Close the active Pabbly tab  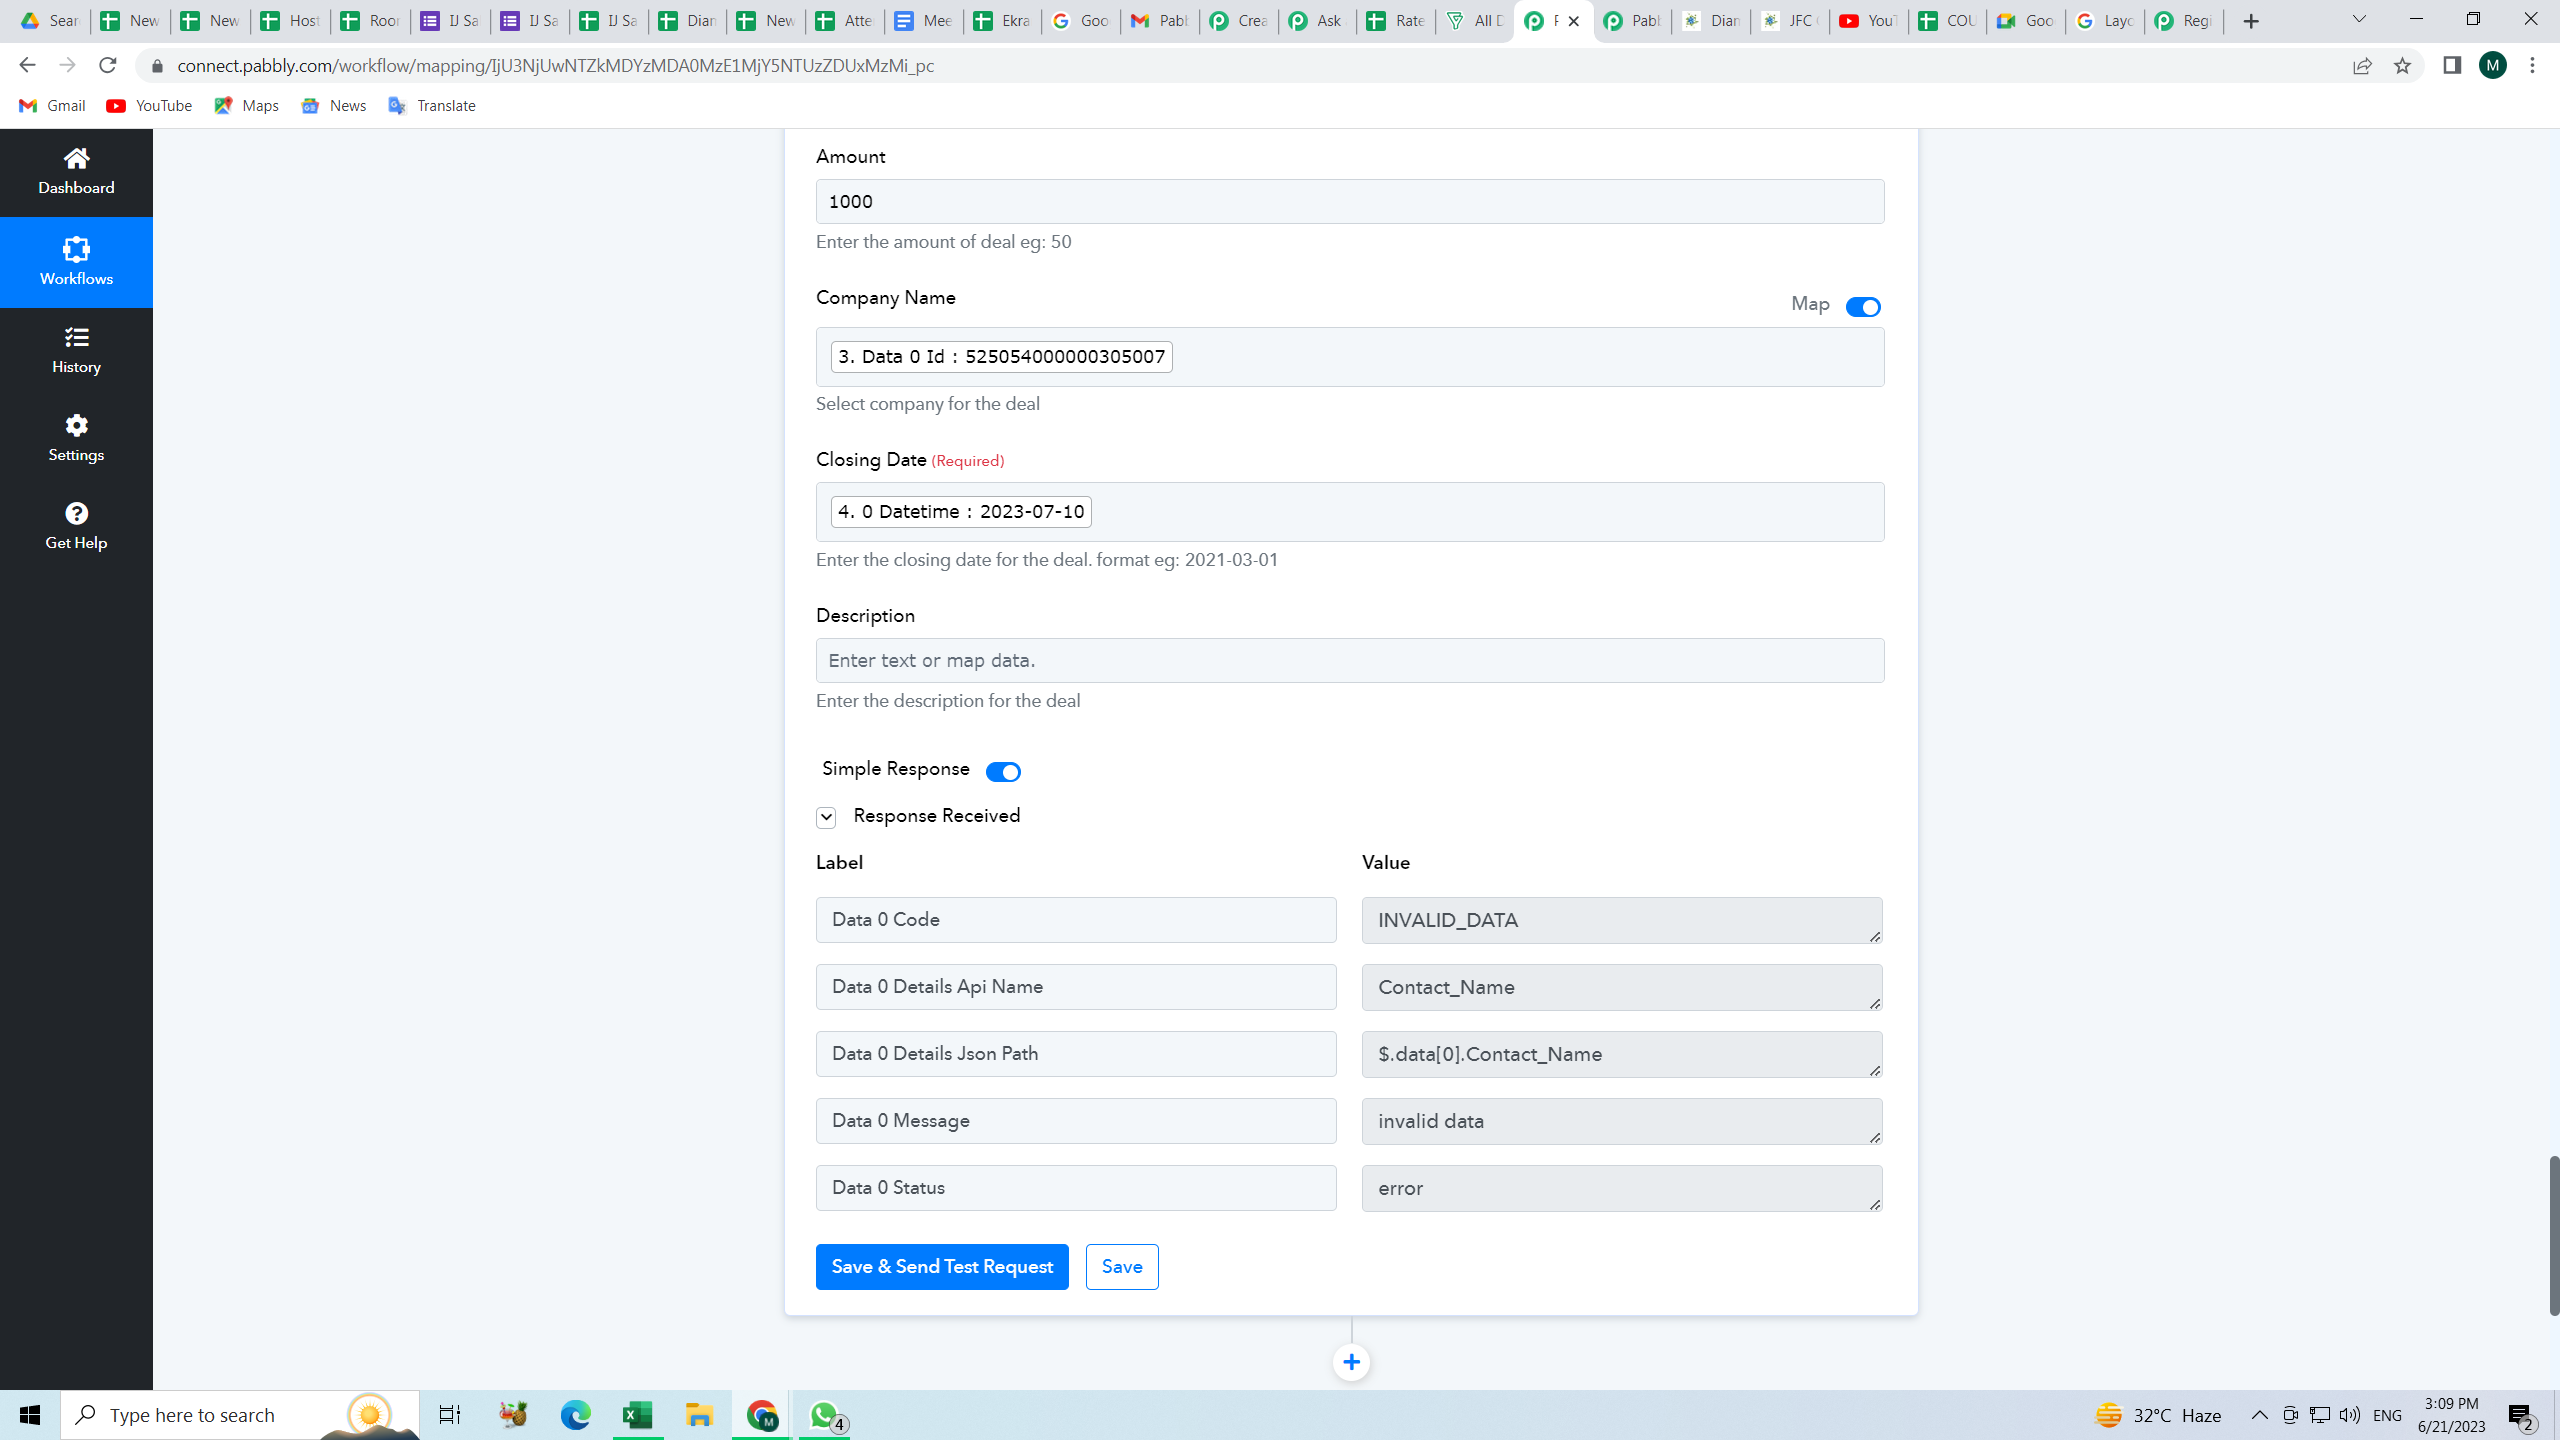[x=1573, y=21]
